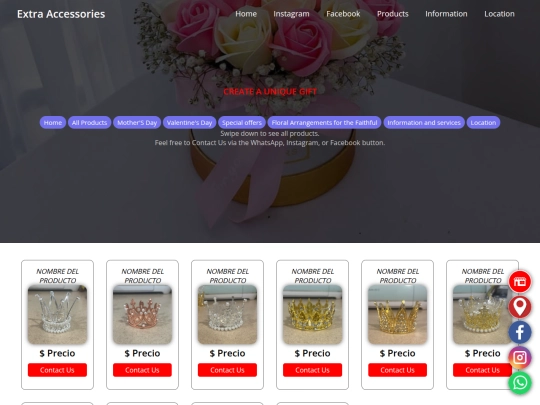Viewport: 540px width, 405px height.
Task: Click the red store floating icon
Action: (x=520, y=282)
